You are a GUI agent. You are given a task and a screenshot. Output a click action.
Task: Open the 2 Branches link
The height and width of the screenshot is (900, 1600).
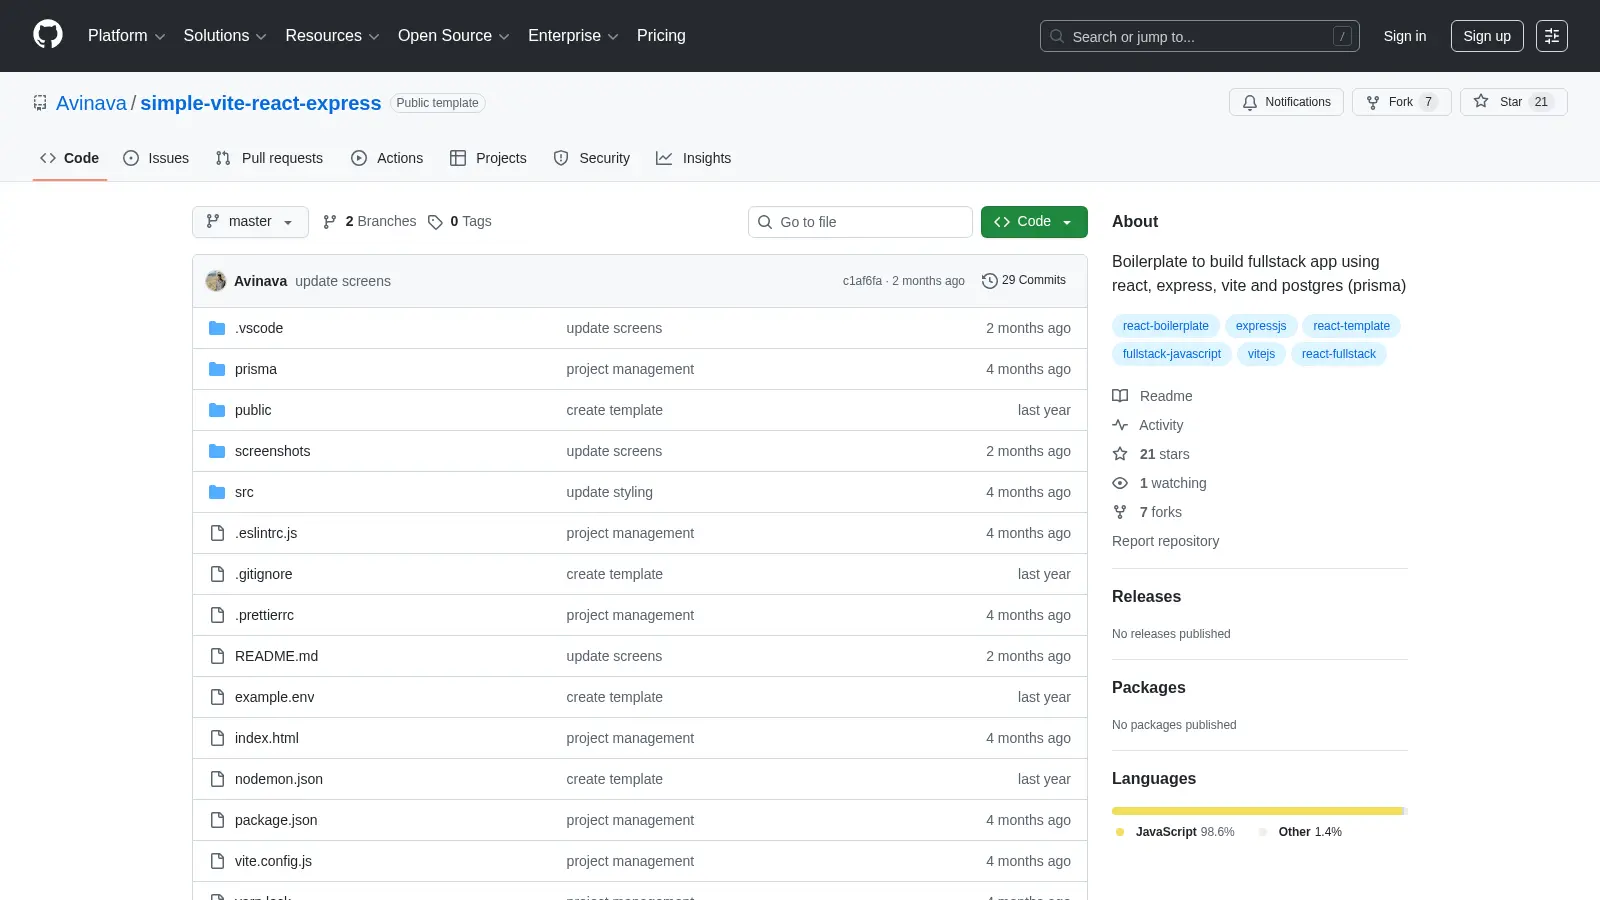[x=369, y=222]
